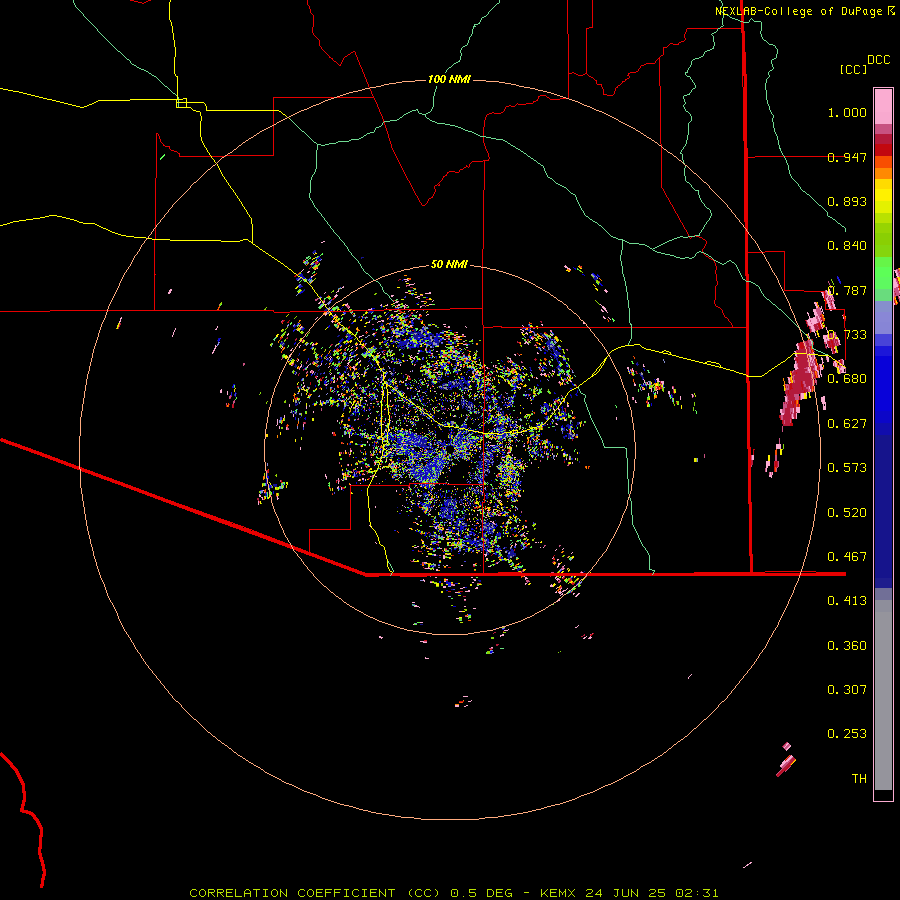This screenshot has height=900, width=900.
Task: Pick the red swatch near 0.947 on color bar
Action: pyautogui.click(x=883, y=150)
